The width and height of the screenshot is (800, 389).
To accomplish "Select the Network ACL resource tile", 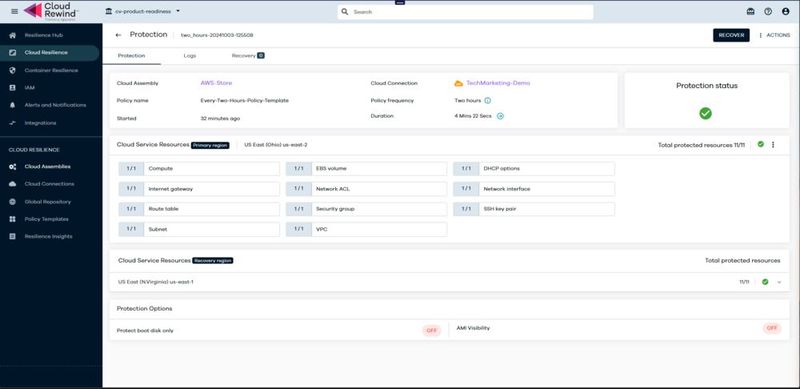I will pos(366,189).
